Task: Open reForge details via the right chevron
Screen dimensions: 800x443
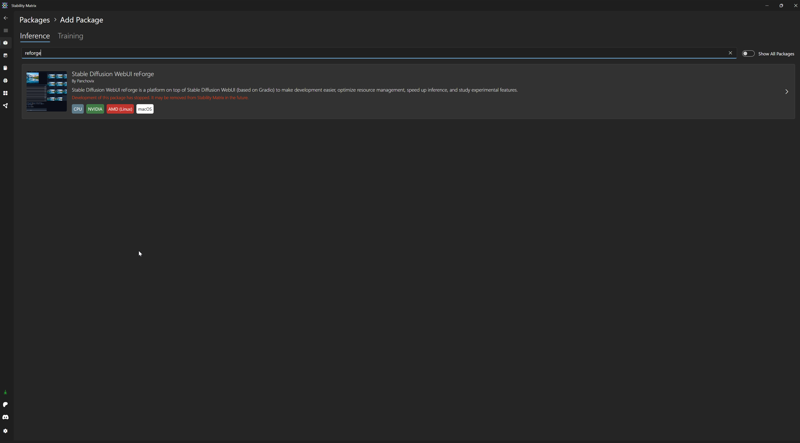Action: click(x=786, y=91)
